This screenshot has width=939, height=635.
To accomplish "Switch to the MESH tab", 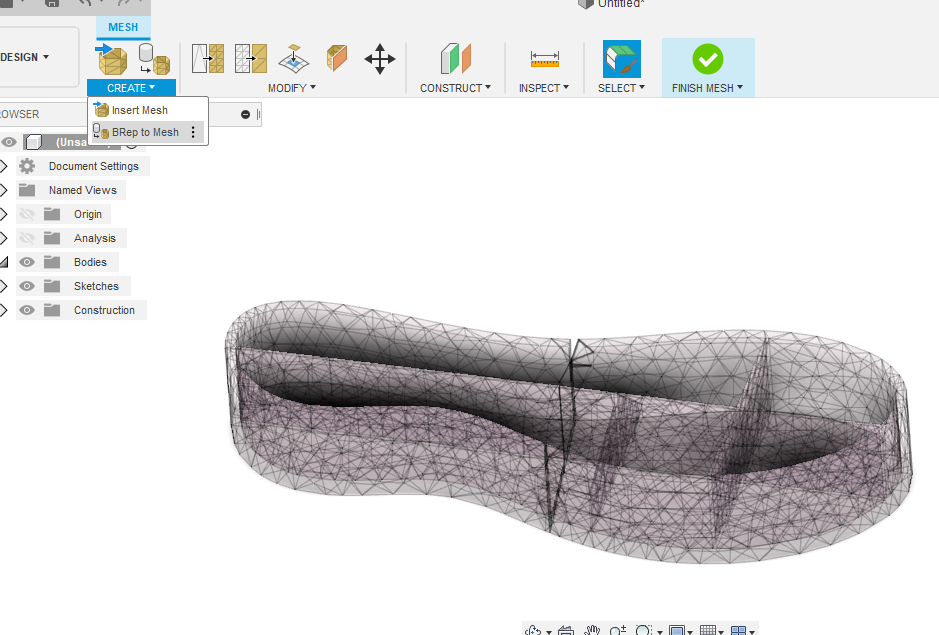I will pos(123,27).
